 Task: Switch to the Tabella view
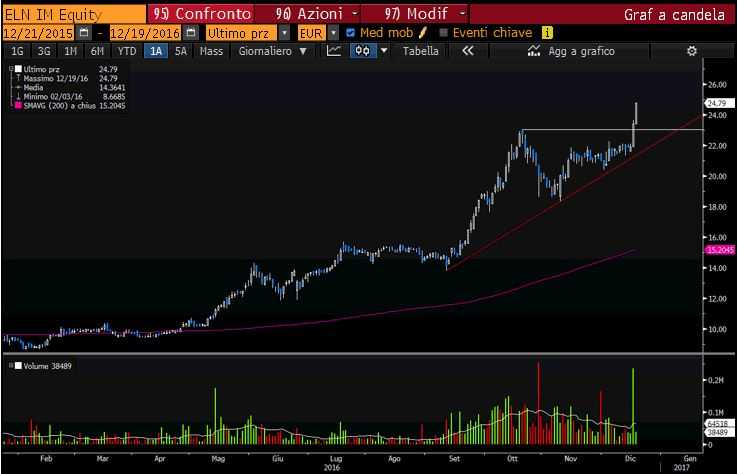pyautogui.click(x=420, y=51)
